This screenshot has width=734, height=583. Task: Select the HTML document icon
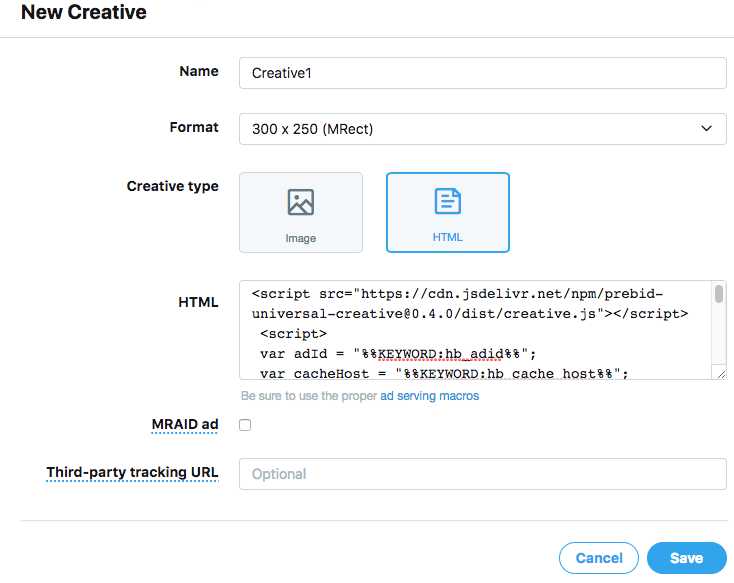click(447, 202)
